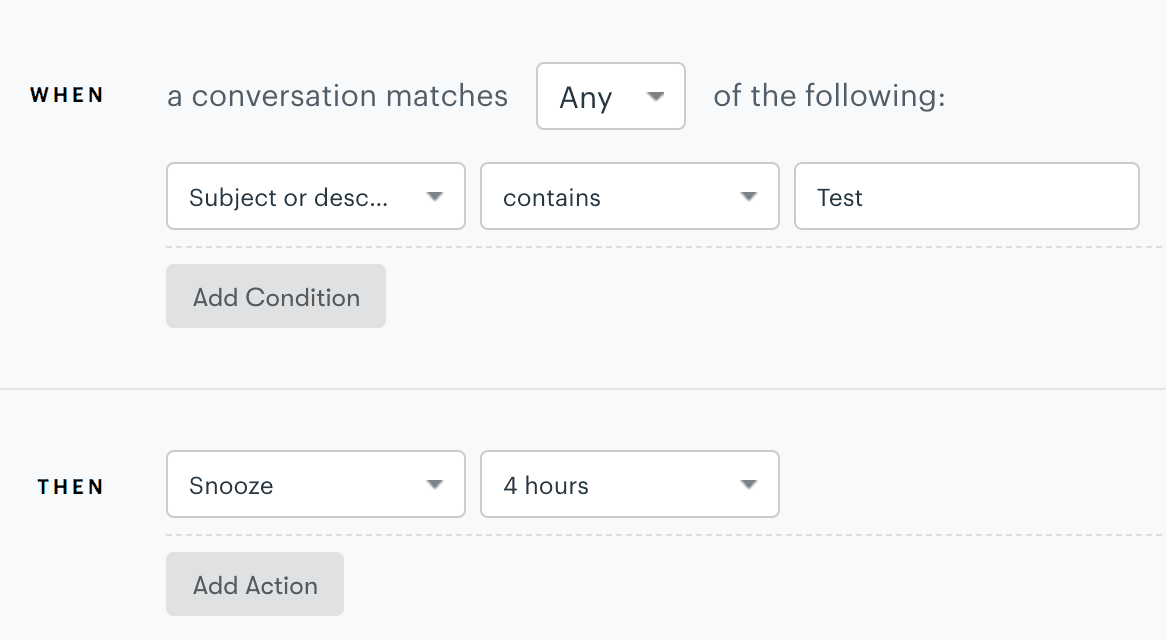Open the Snooze action dropdown
The image size is (1166, 640).
point(300,485)
